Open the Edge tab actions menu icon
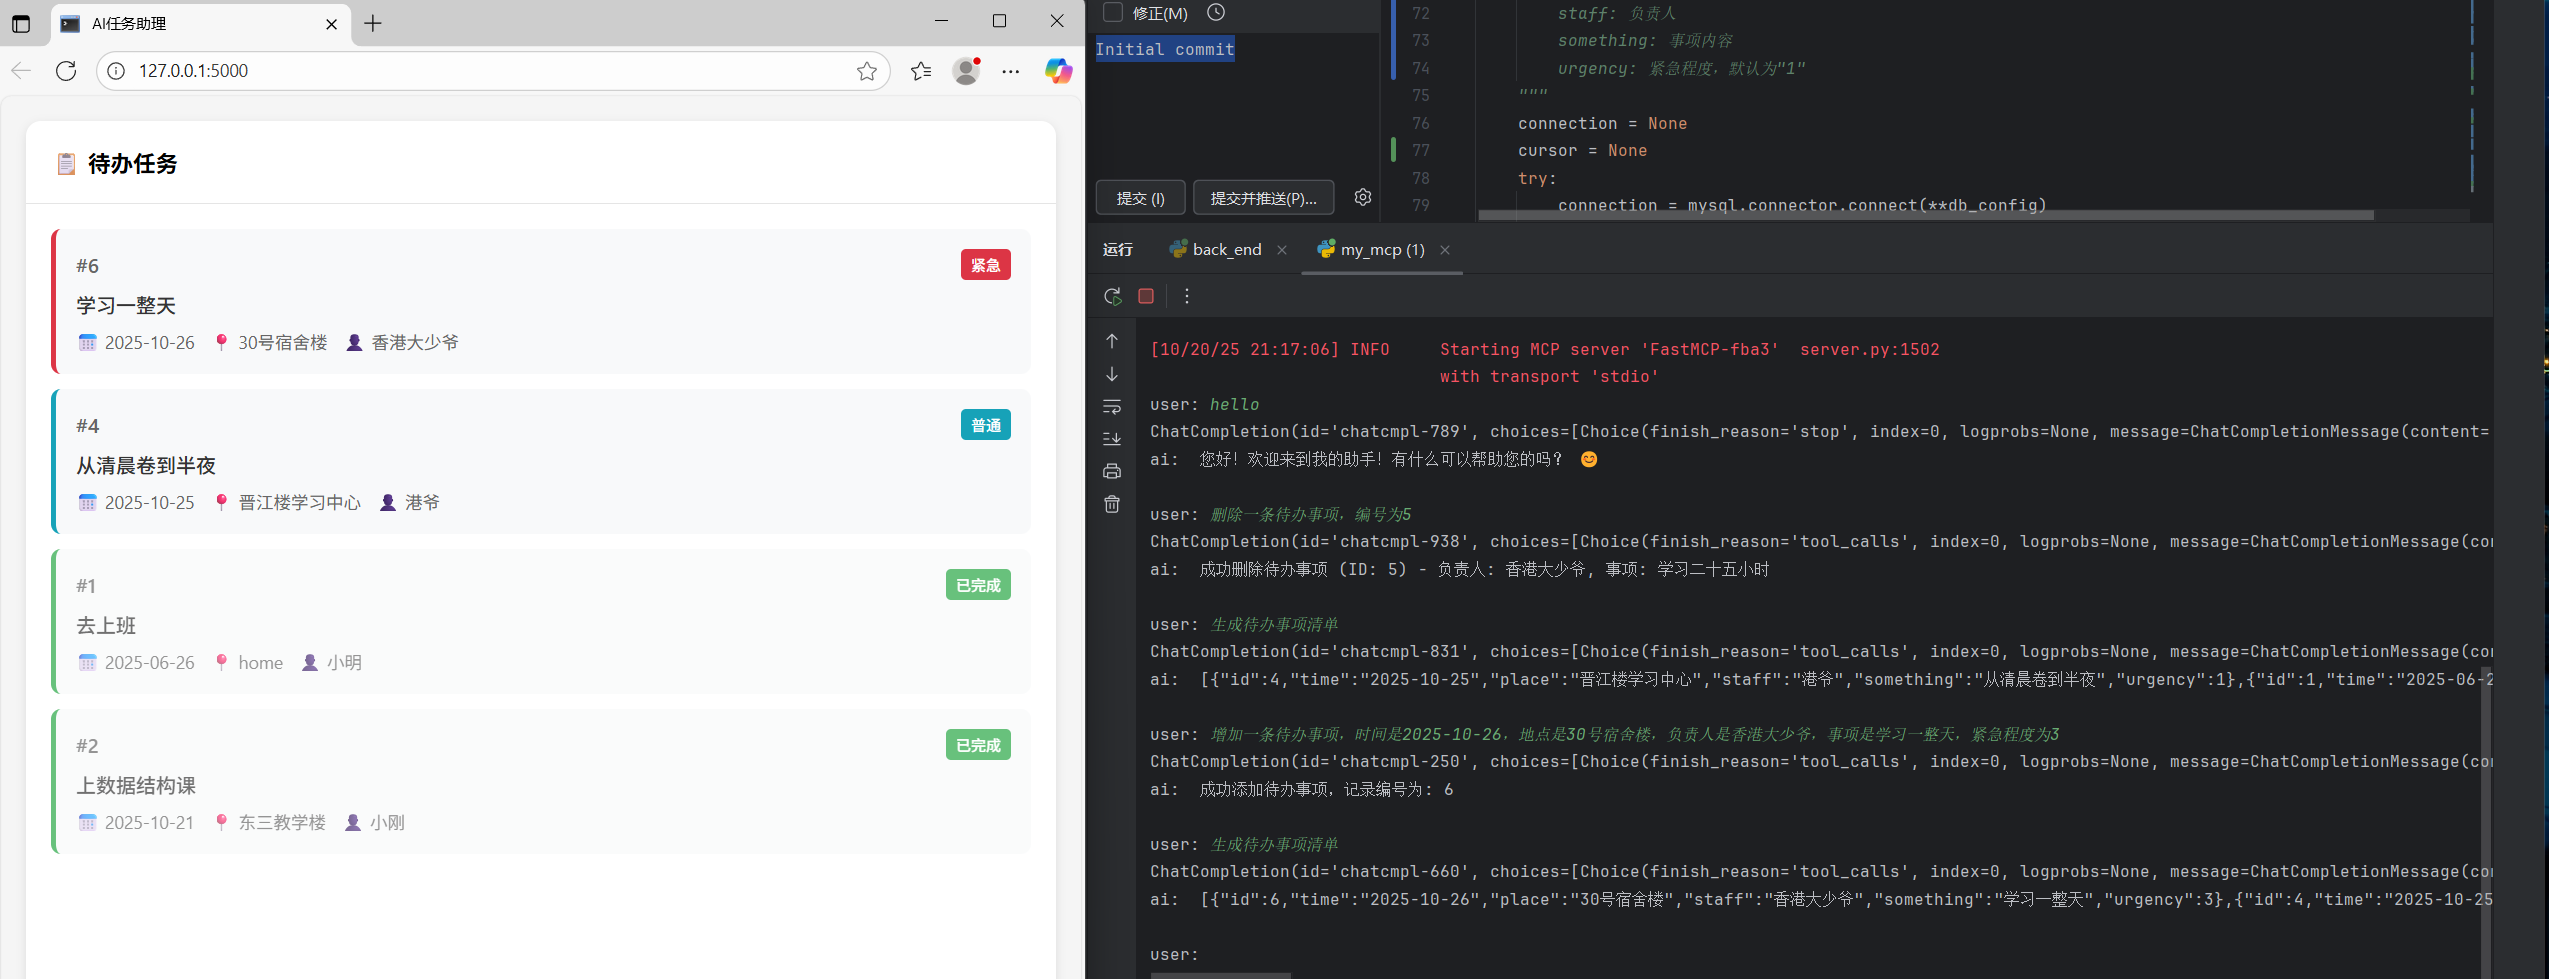This screenshot has width=2549, height=979. (21, 23)
